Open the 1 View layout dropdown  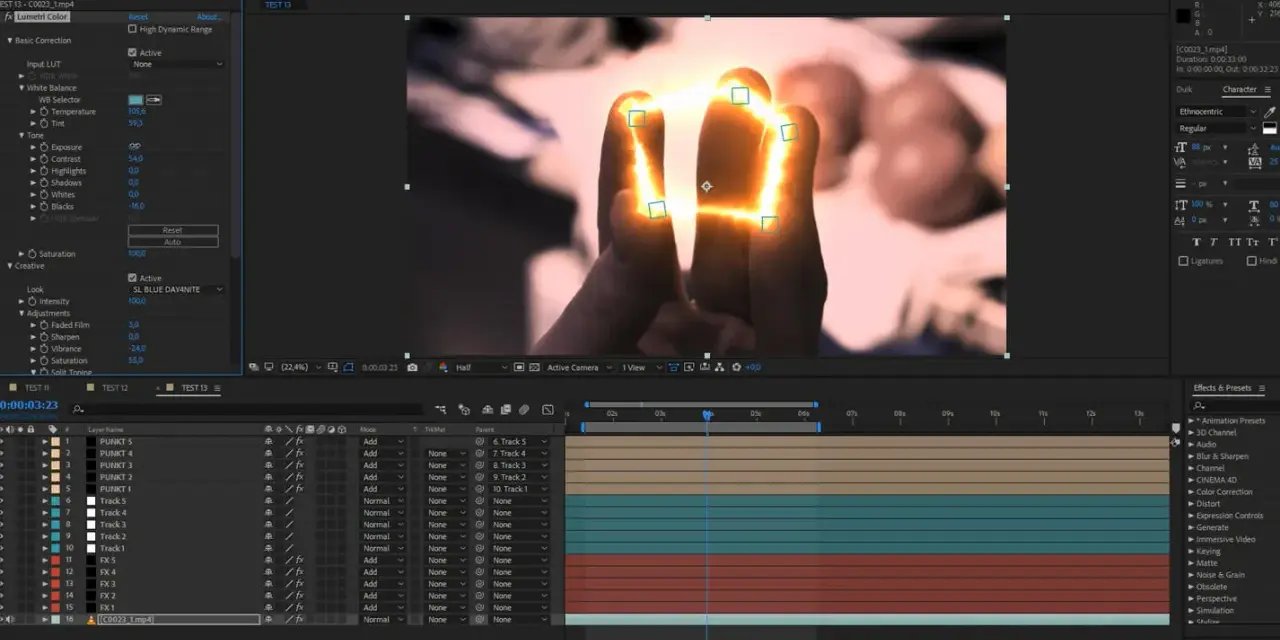tap(641, 368)
